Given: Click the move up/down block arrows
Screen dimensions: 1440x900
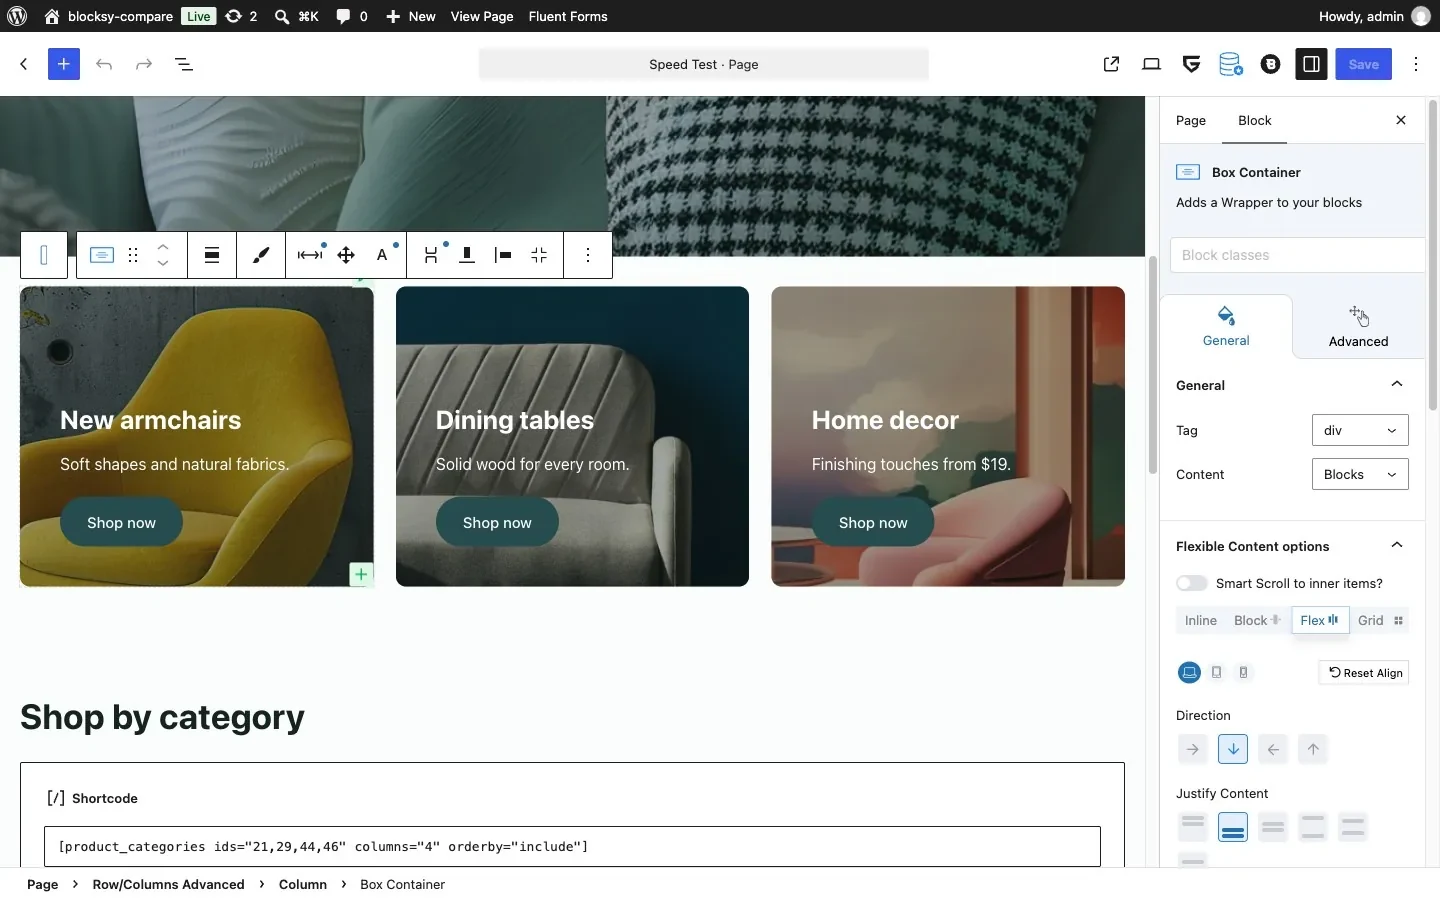Looking at the screenshot, I should click(164, 256).
